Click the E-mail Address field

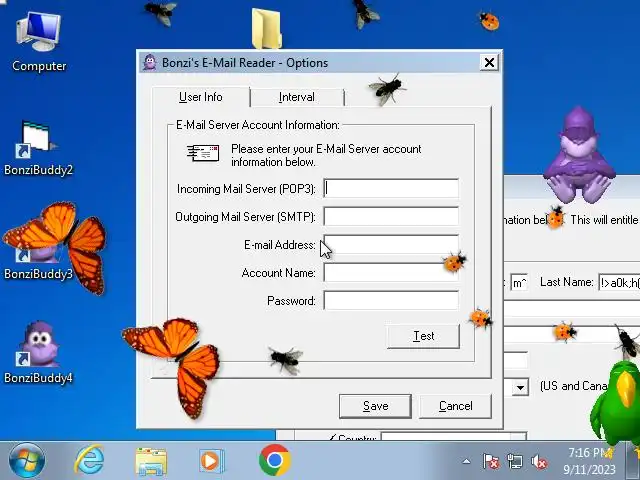391,244
